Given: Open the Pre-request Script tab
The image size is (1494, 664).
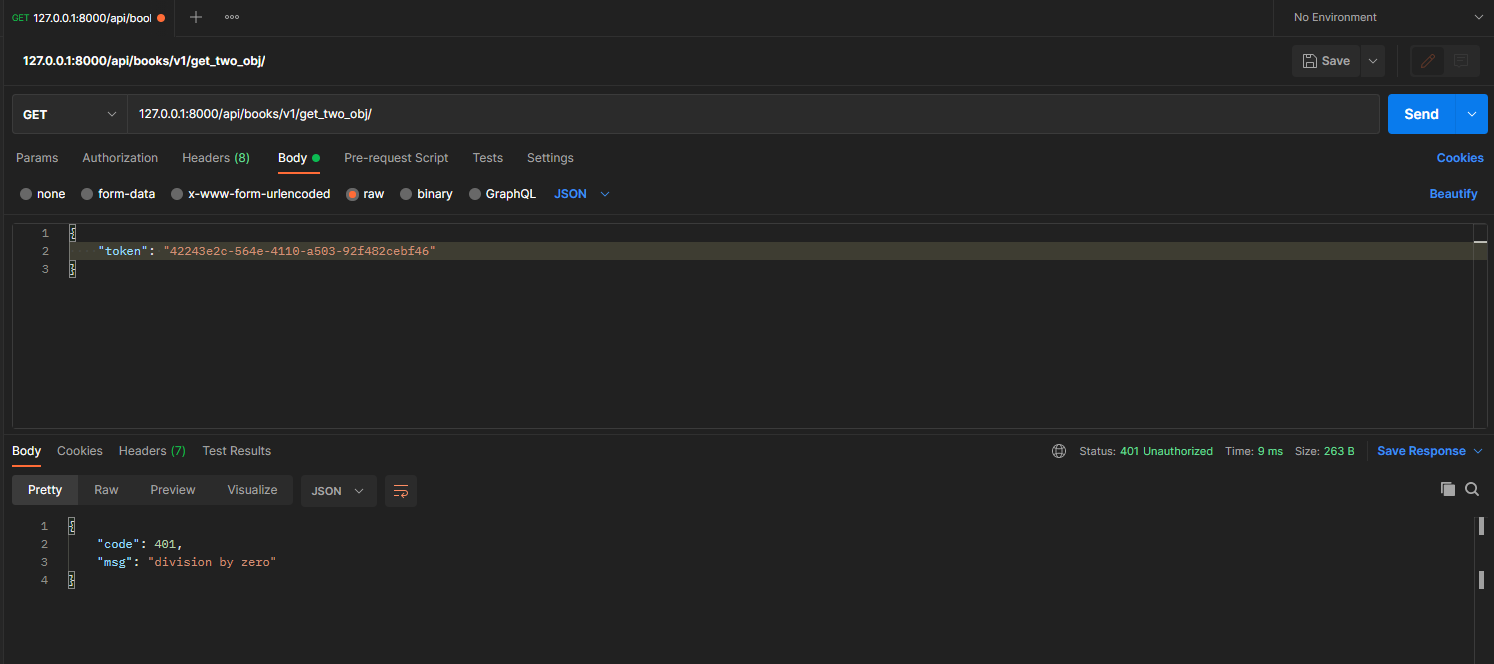Looking at the screenshot, I should tap(396, 158).
